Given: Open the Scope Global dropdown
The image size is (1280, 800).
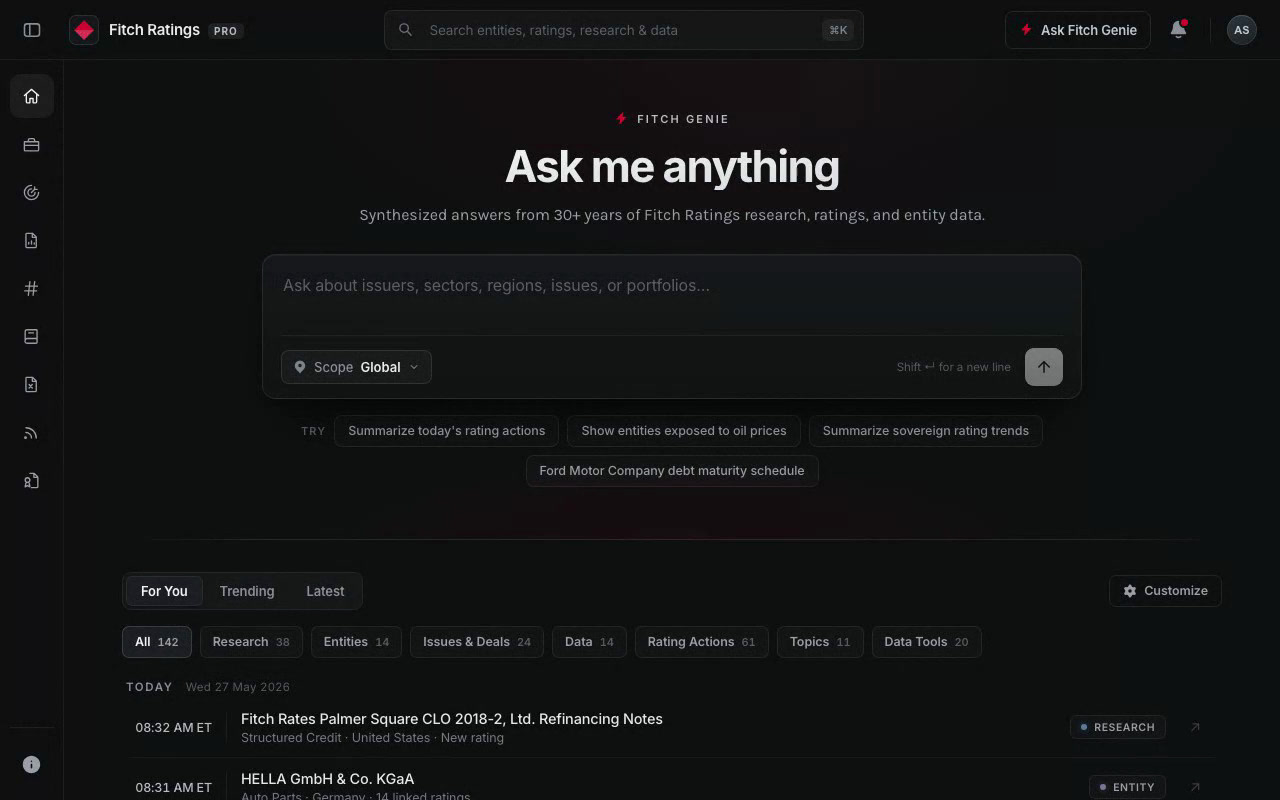Looking at the screenshot, I should click(356, 367).
